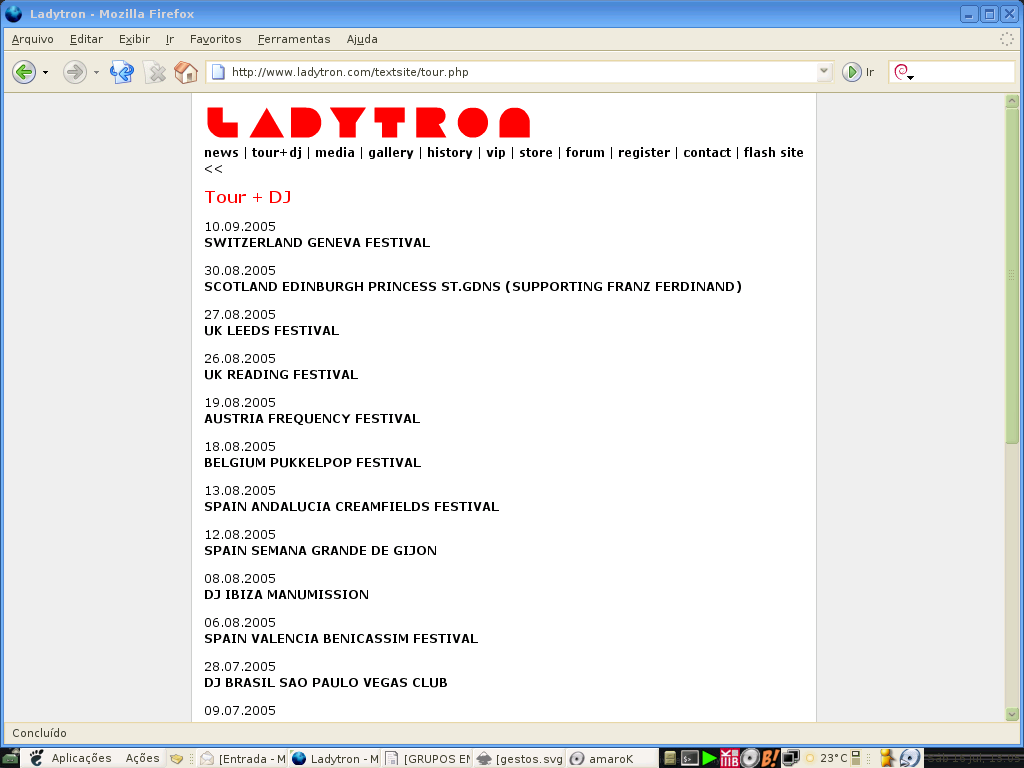This screenshot has height=768, width=1024.
Task: Click the DJ IBIZA MANUMISSION entry
Action: (286, 594)
